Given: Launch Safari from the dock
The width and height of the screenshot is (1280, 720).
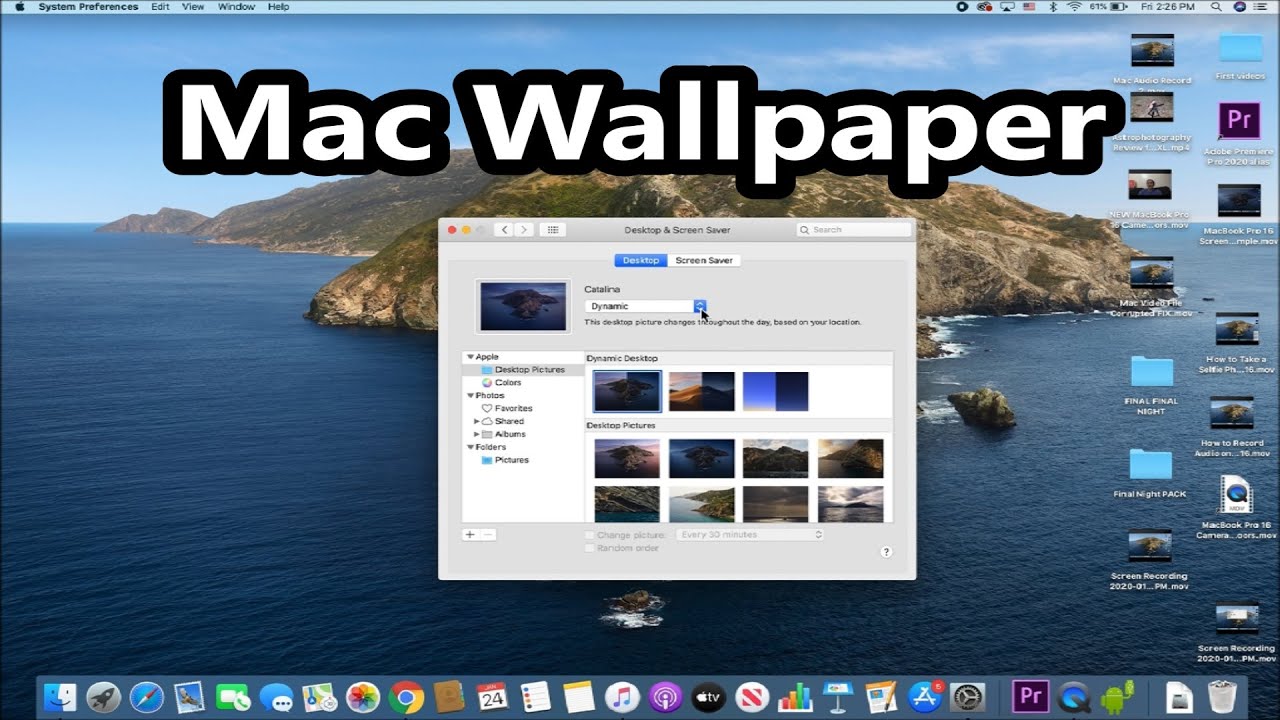Looking at the screenshot, I should pos(147,697).
